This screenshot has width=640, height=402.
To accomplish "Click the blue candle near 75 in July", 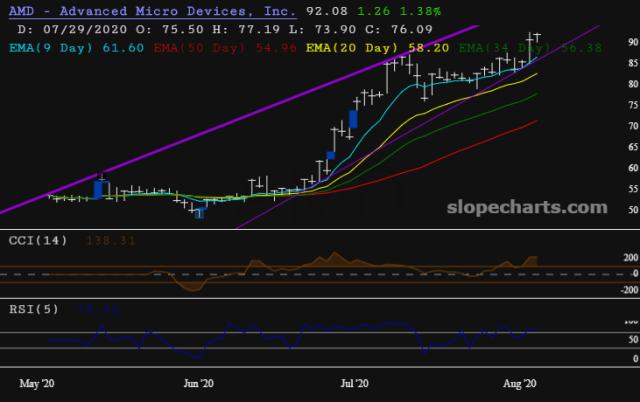I will 353,119.
